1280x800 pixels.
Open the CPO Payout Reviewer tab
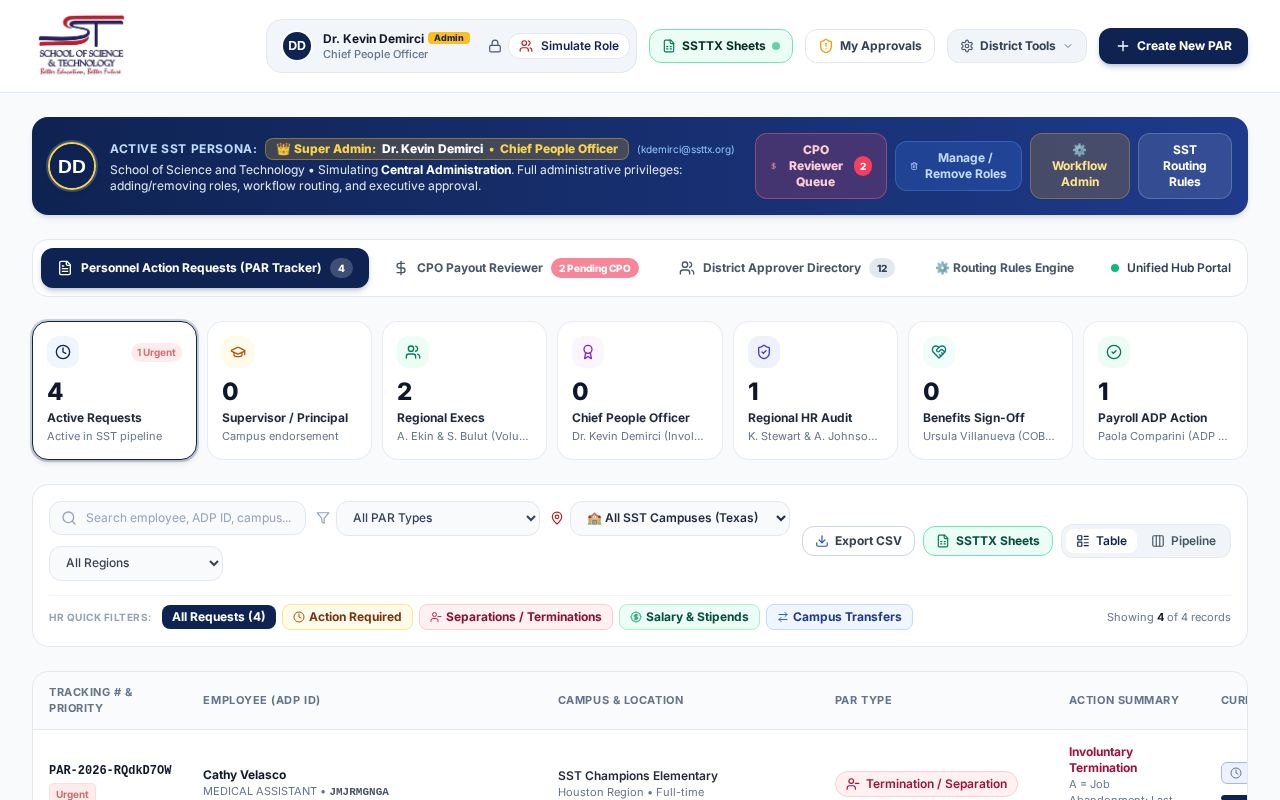click(x=517, y=268)
